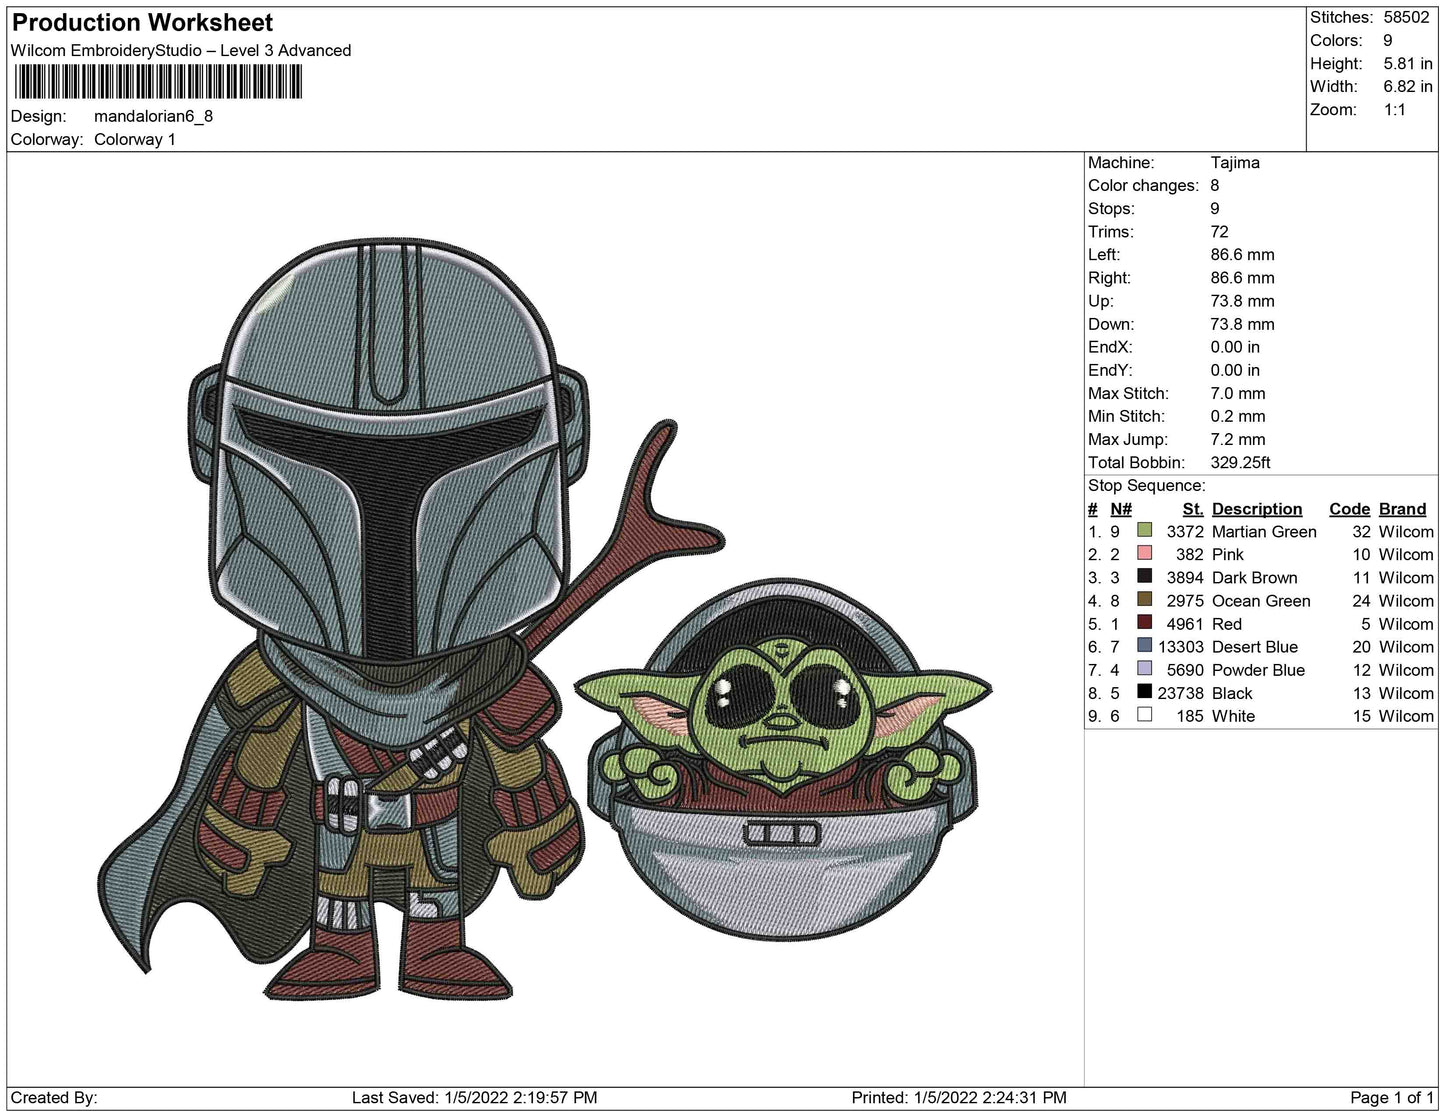The width and height of the screenshot is (1445, 1112).
Task: Click the Red thread color swatch
Action: (1145, 623)
